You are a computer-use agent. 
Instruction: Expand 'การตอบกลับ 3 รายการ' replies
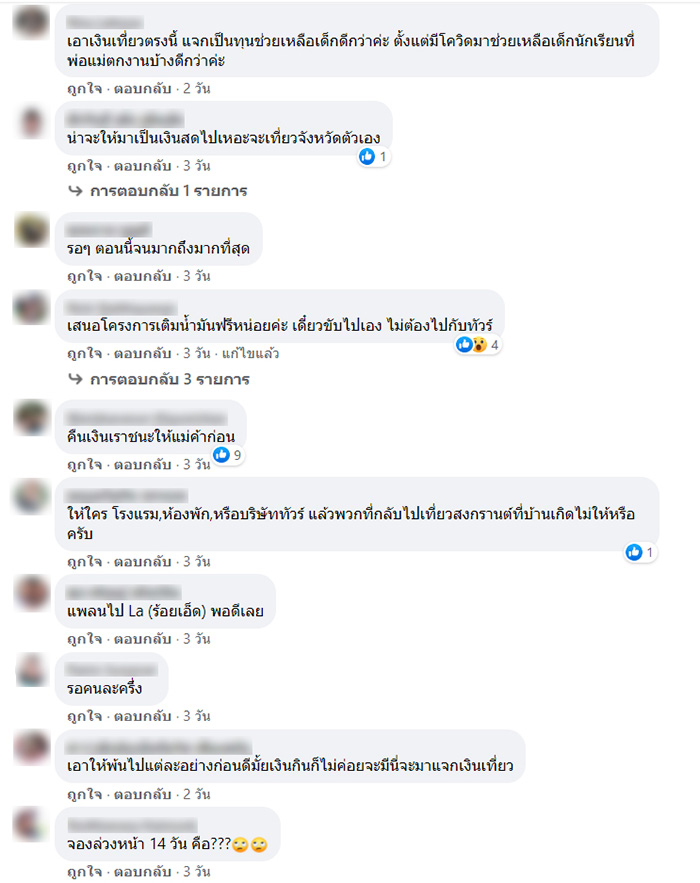(x=170, y=380)
